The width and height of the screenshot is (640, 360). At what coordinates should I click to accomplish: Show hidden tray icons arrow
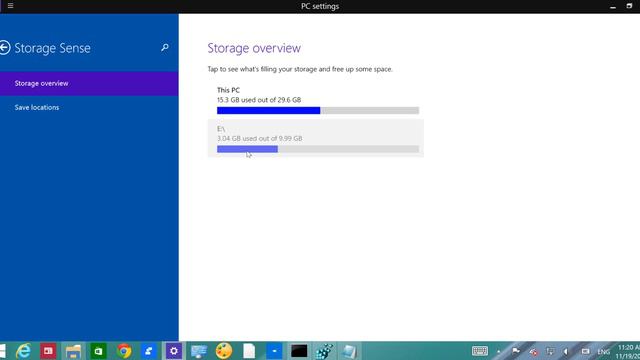498,351
